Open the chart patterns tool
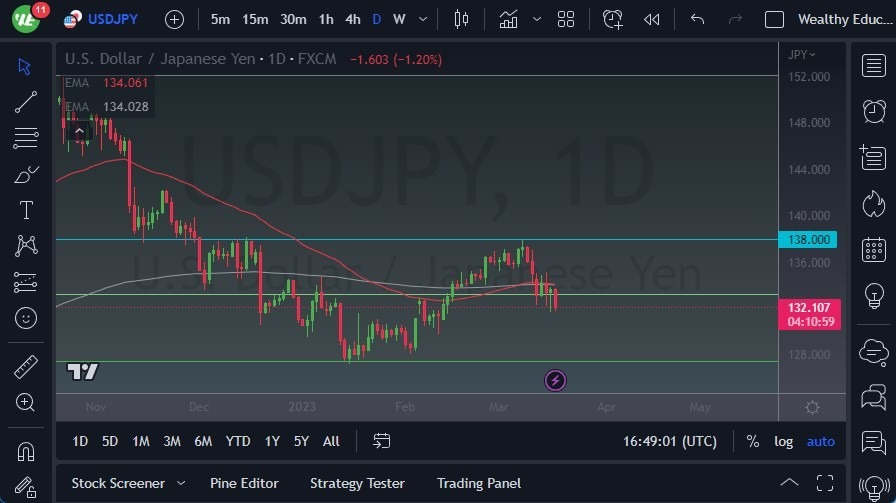Image resolution: width=896 pixels, height=503 pixels. (x=26, y=246)
